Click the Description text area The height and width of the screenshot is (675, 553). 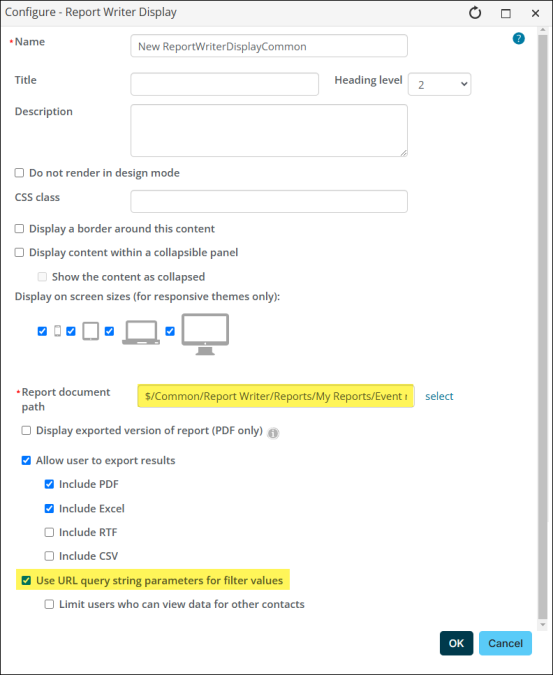tap(269, 130)
